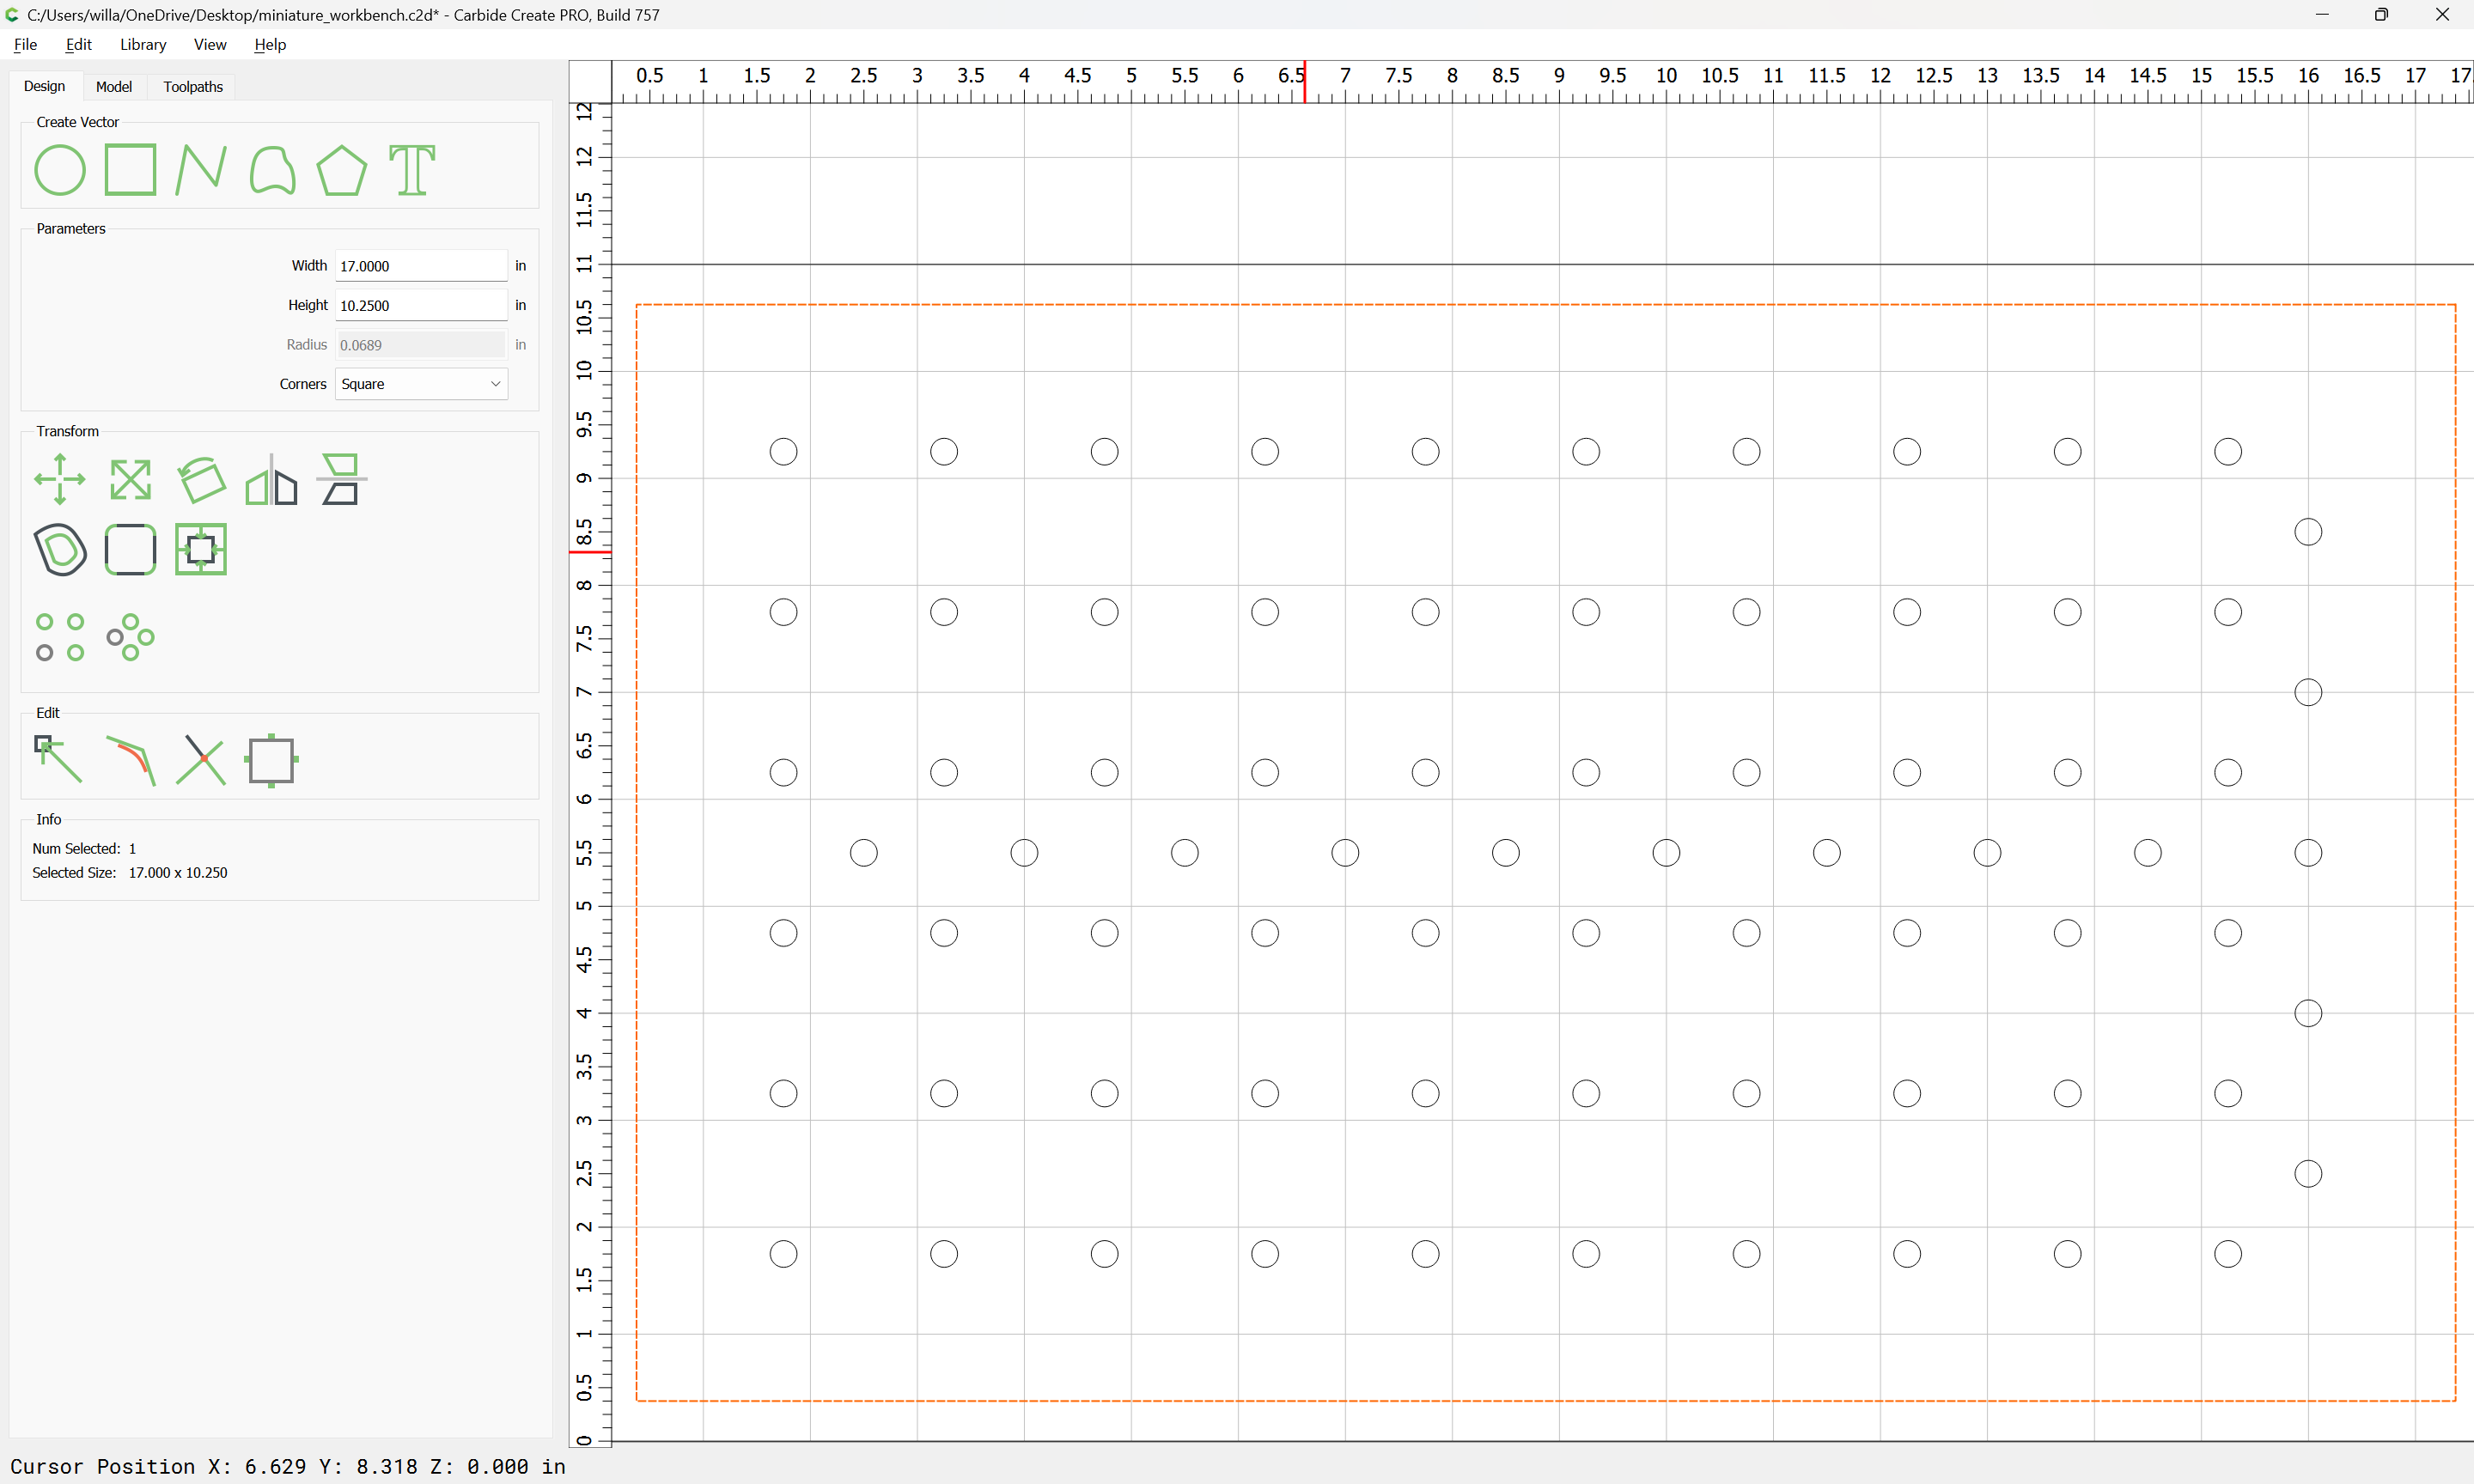Click the Num Selected info text
Image resolution: width=2474 pixels, height=1484 pixels.
point(84,849)
